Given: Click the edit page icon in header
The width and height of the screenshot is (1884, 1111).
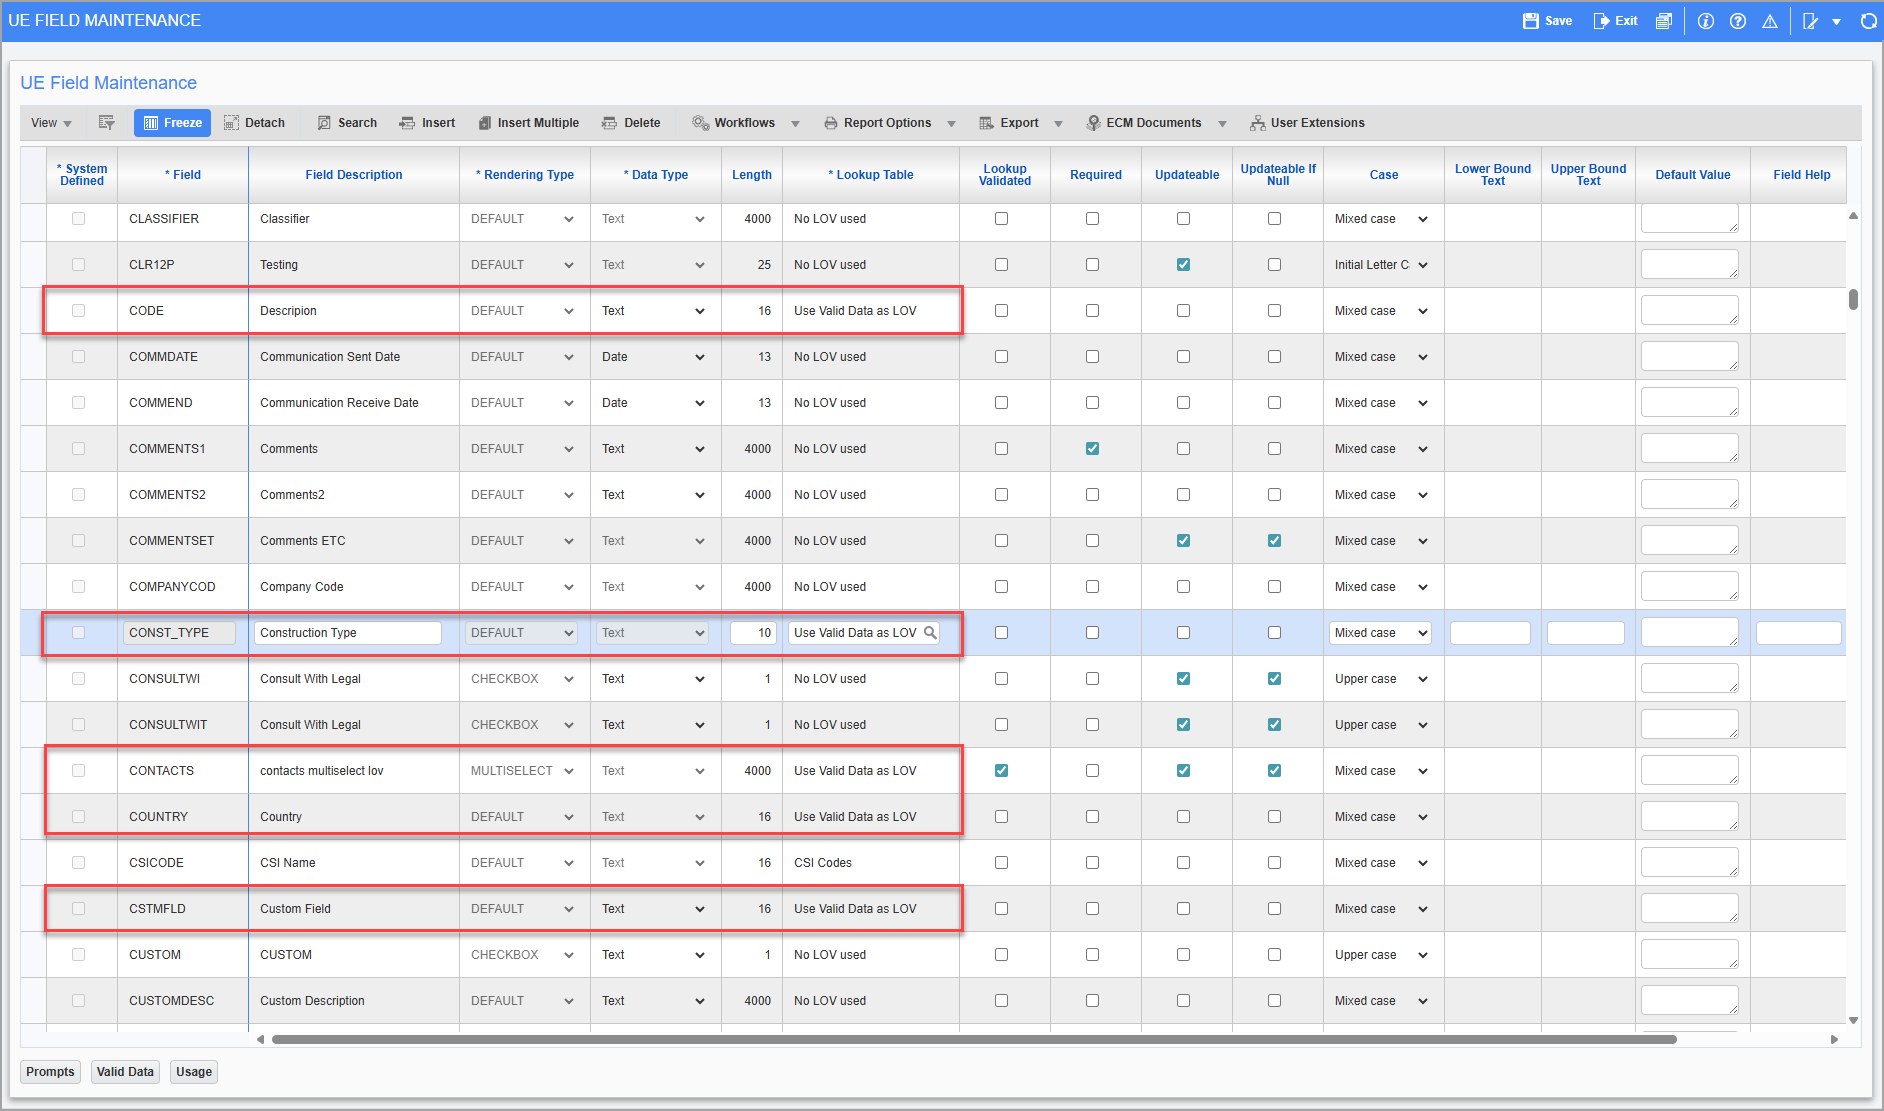Looking at the screenshot, I should click(x=1810, y=21).
